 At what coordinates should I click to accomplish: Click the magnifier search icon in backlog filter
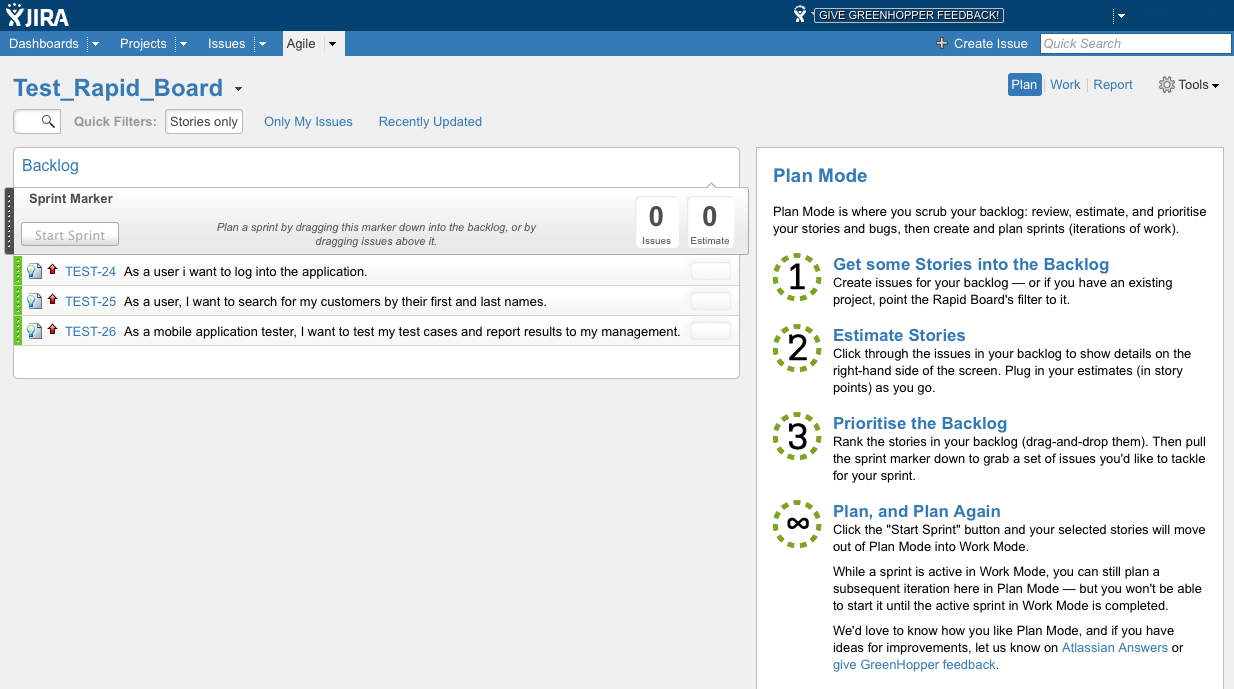47,121
